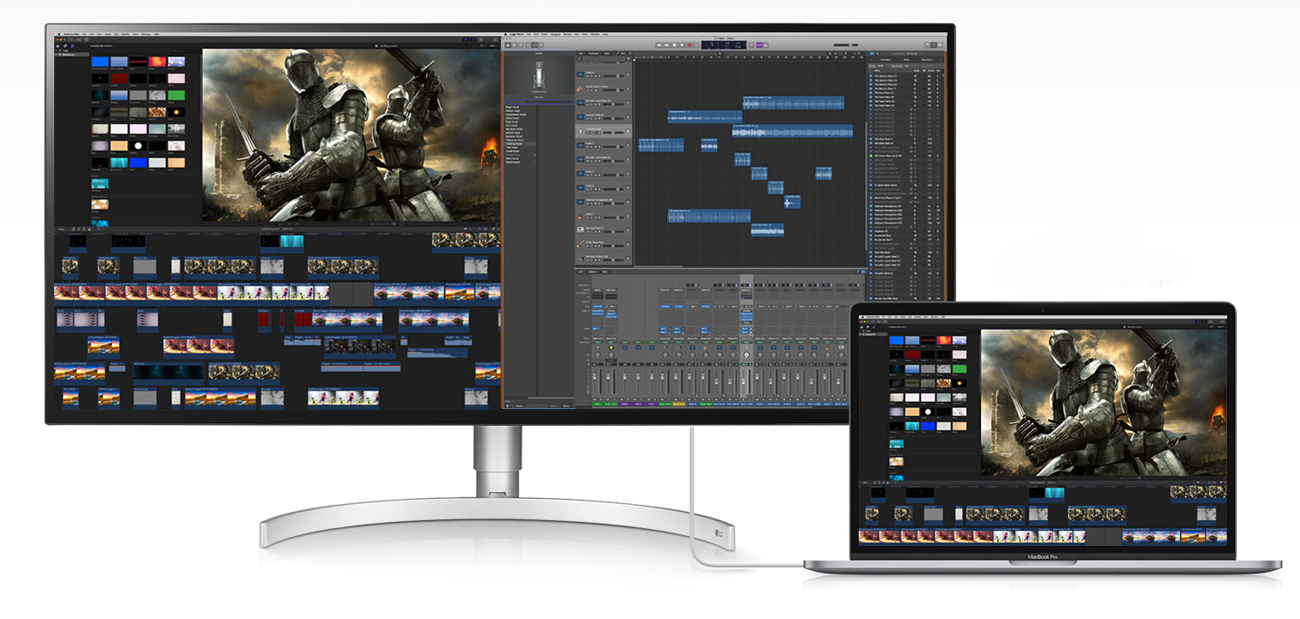
Task: Click pan knob on Logic's selected track header
Action: click(x=628, y=131)
